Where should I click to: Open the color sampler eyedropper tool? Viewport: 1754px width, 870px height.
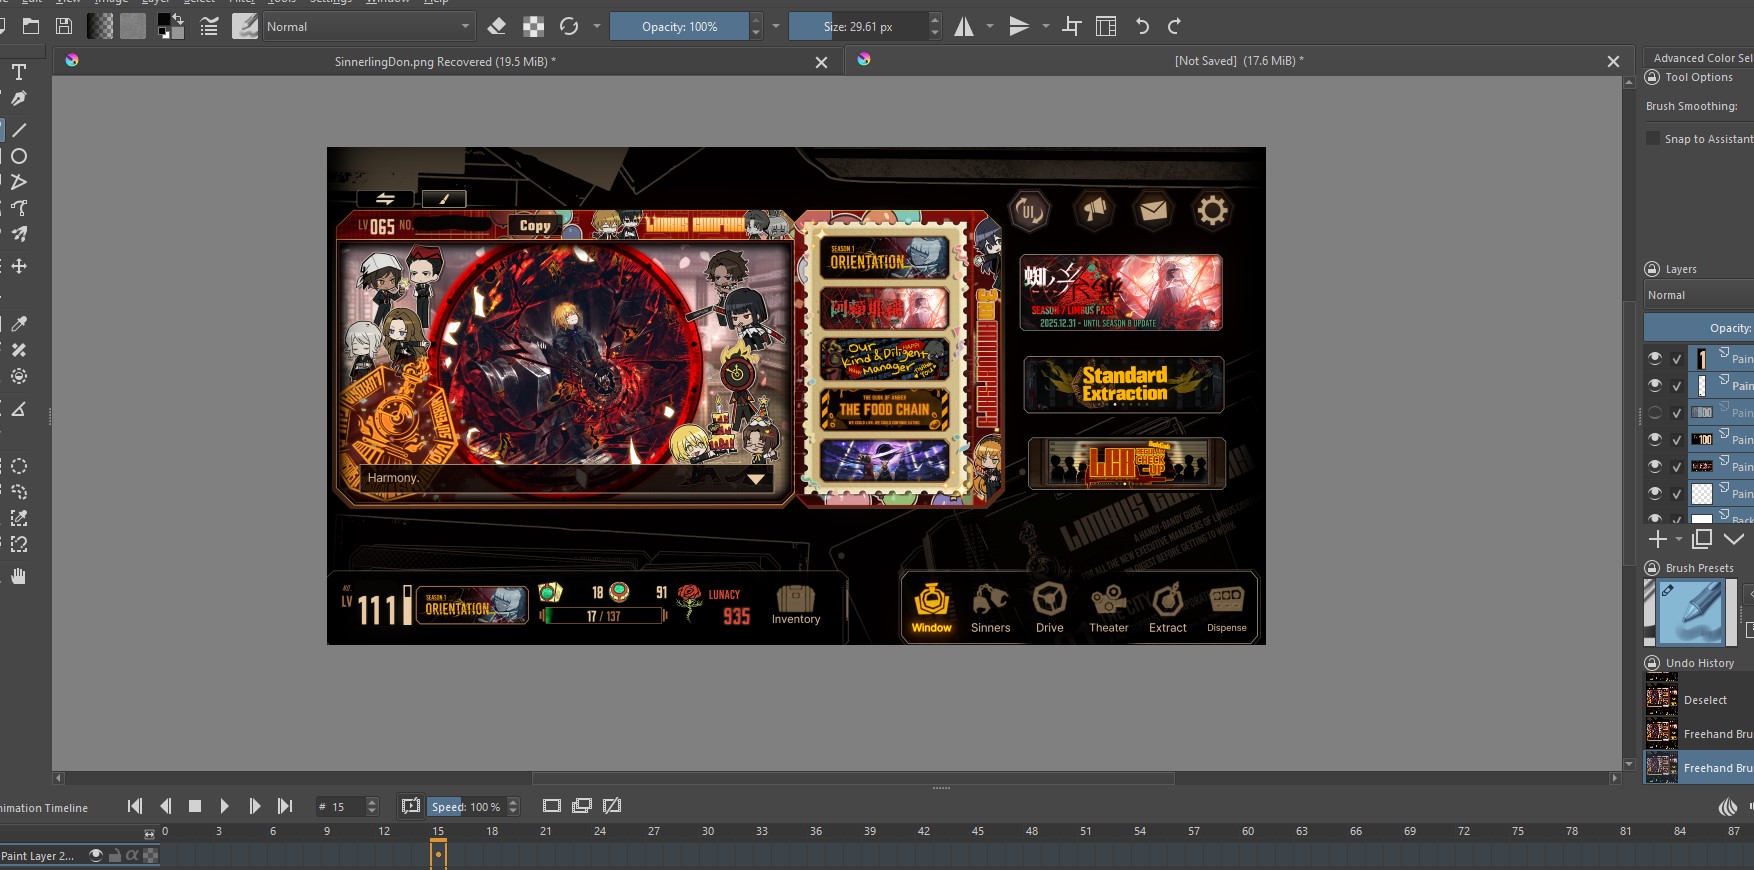pyautogui.click(x=18, y=324)
